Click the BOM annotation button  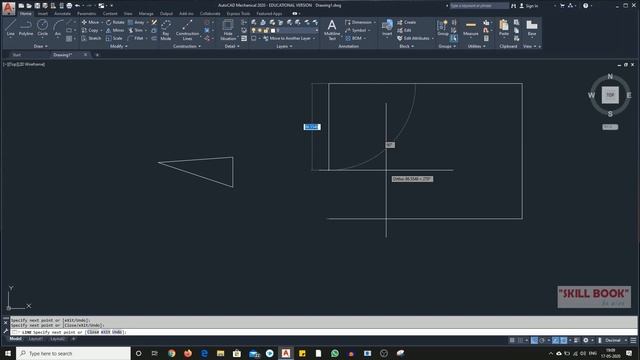click(353, 38)
